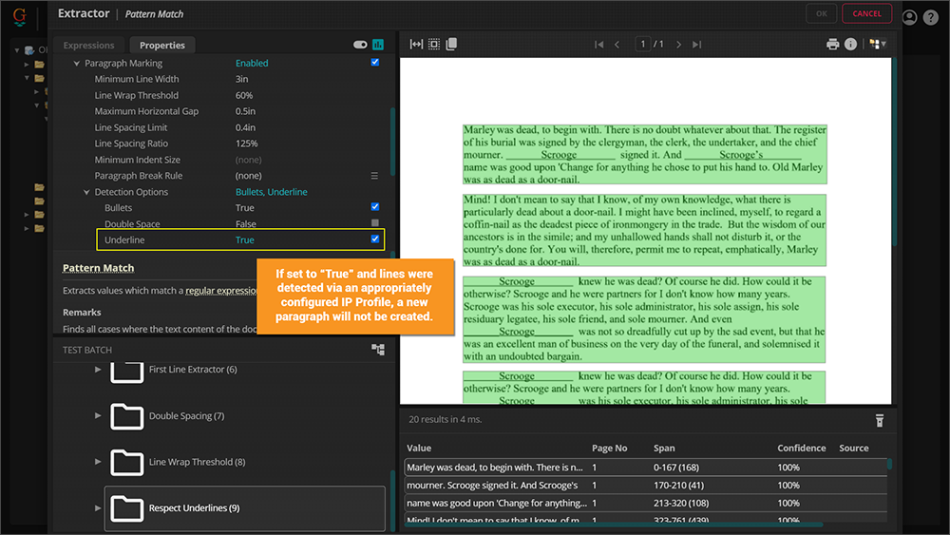The image size is (950, 535).
Task: Click the fit-to-width icon in viewer toolbar
Action: coord(416,44)
